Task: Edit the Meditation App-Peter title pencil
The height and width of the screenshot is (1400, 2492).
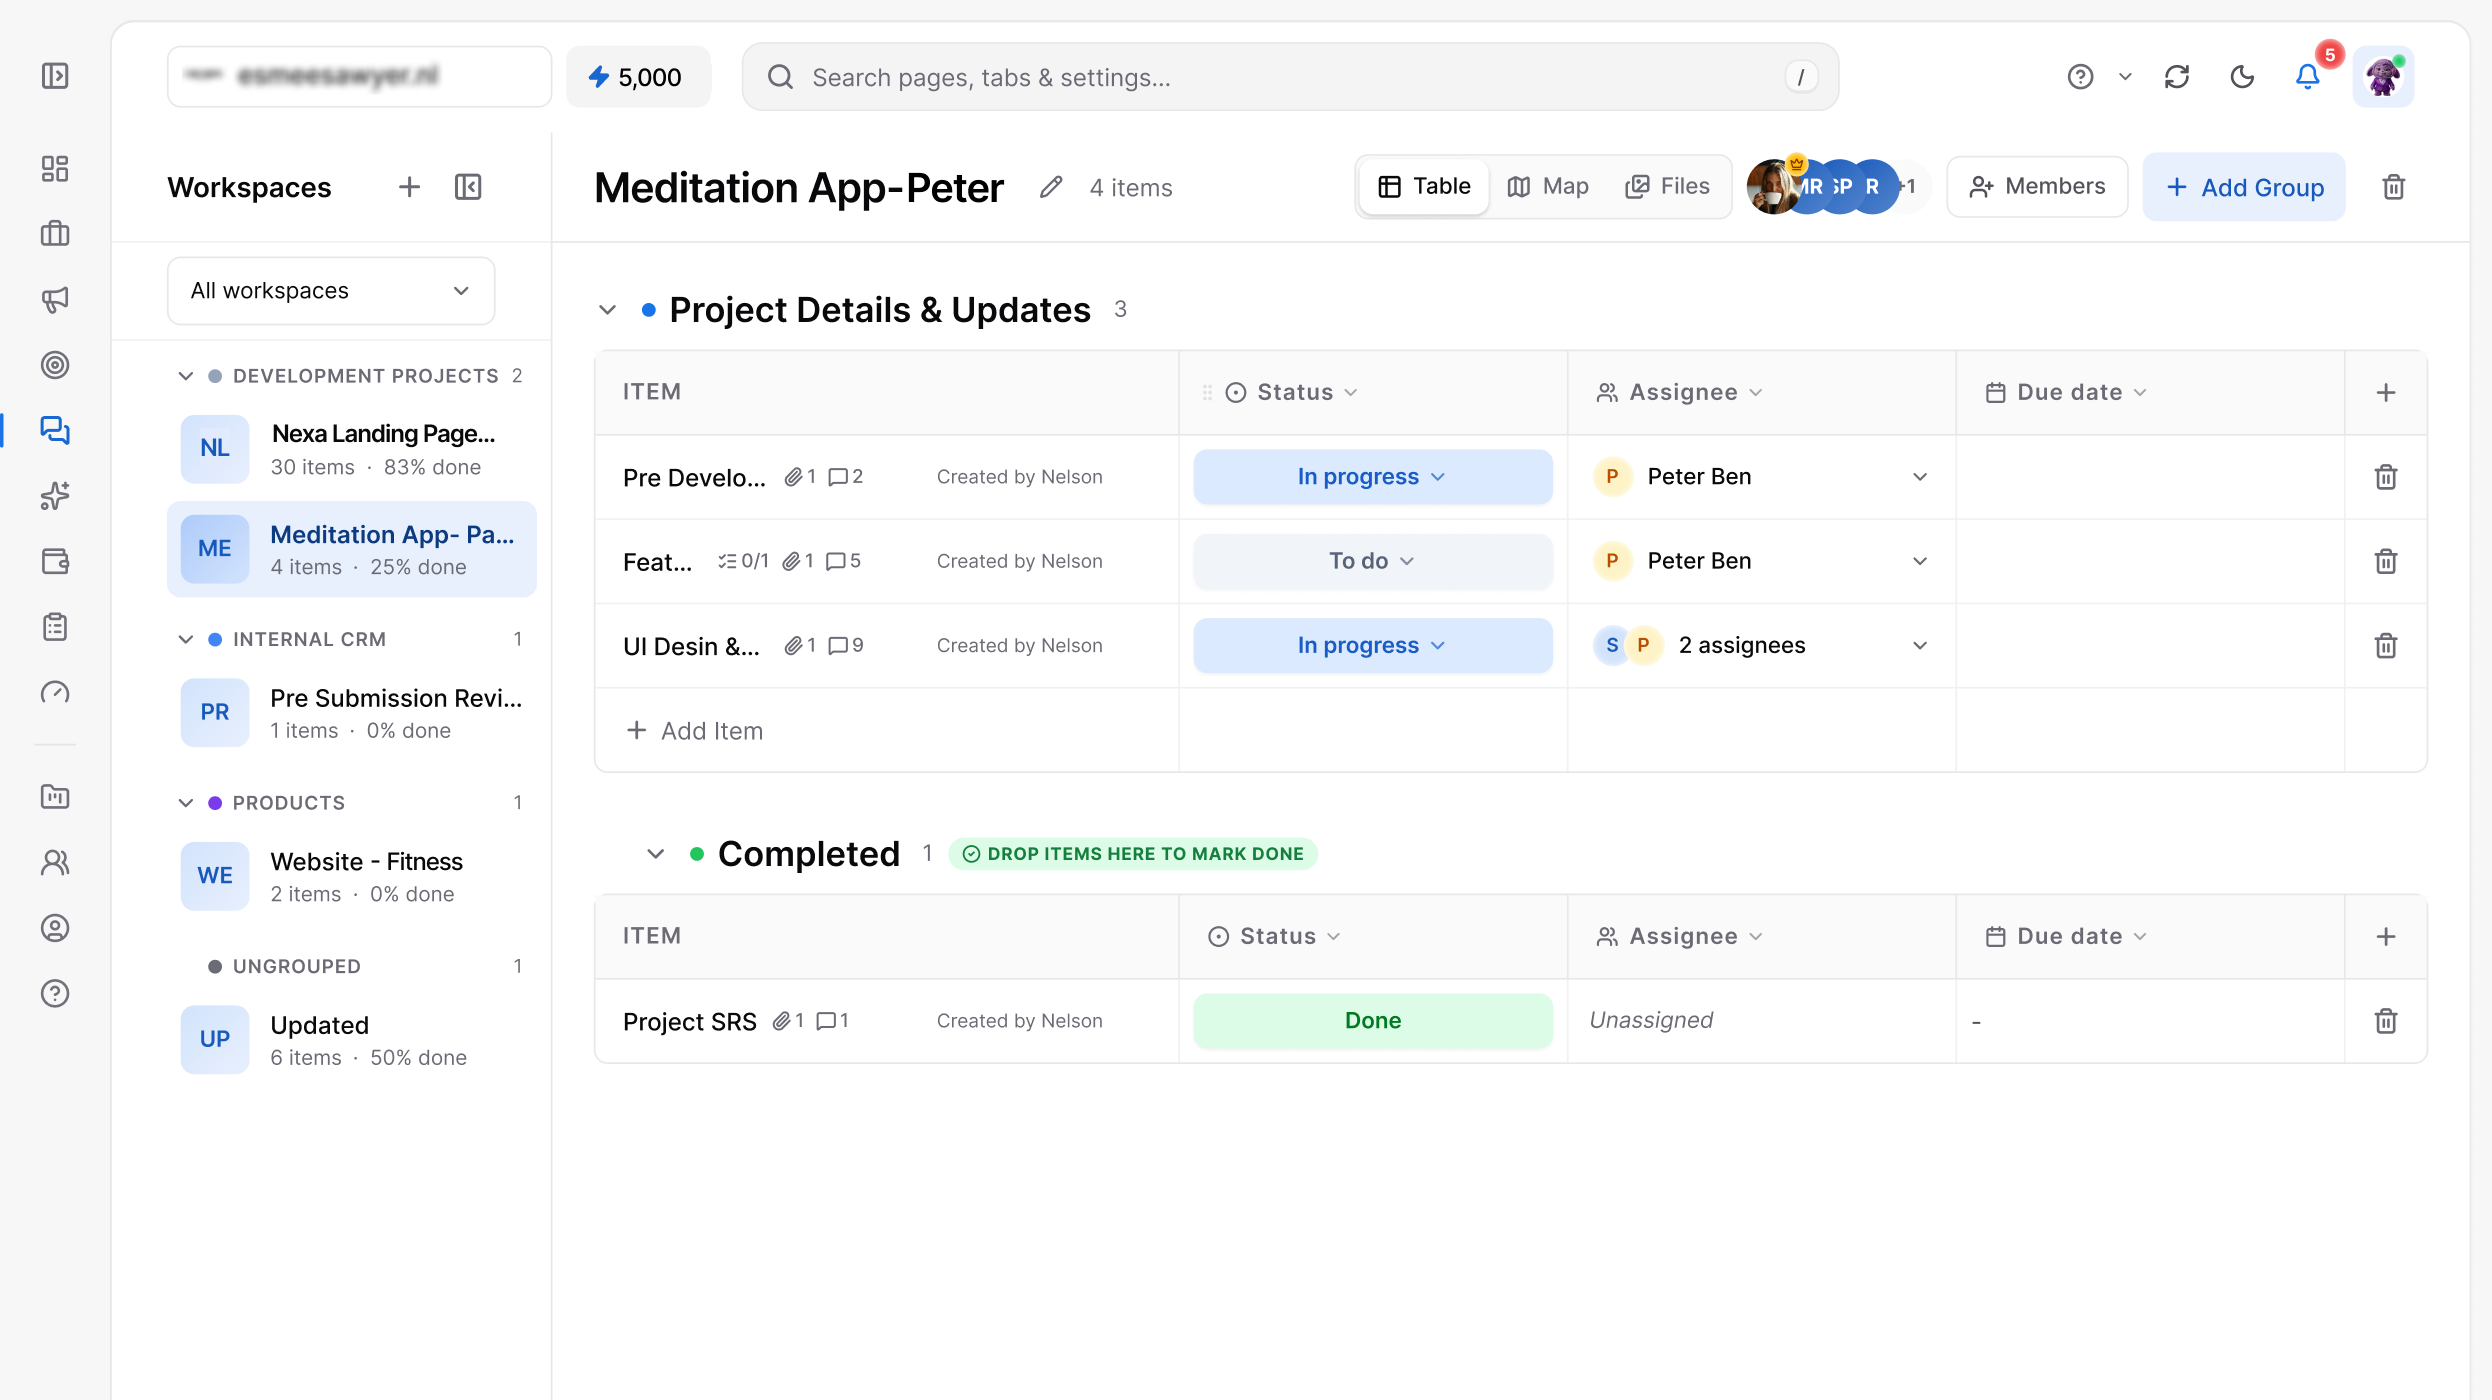Action: click(1050, 187)
